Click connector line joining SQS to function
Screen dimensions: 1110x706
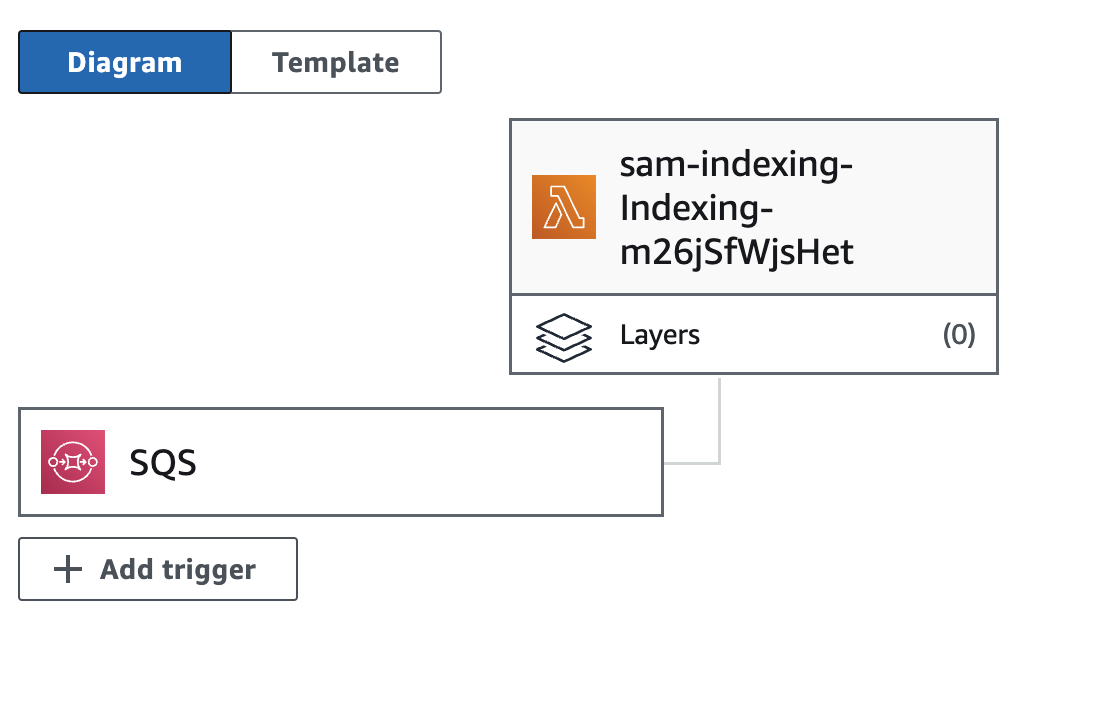tap(719, 439)
